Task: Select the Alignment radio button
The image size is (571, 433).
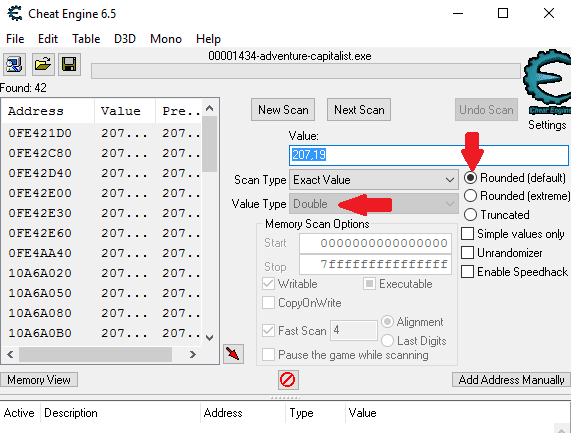Action: coord(387,322)
